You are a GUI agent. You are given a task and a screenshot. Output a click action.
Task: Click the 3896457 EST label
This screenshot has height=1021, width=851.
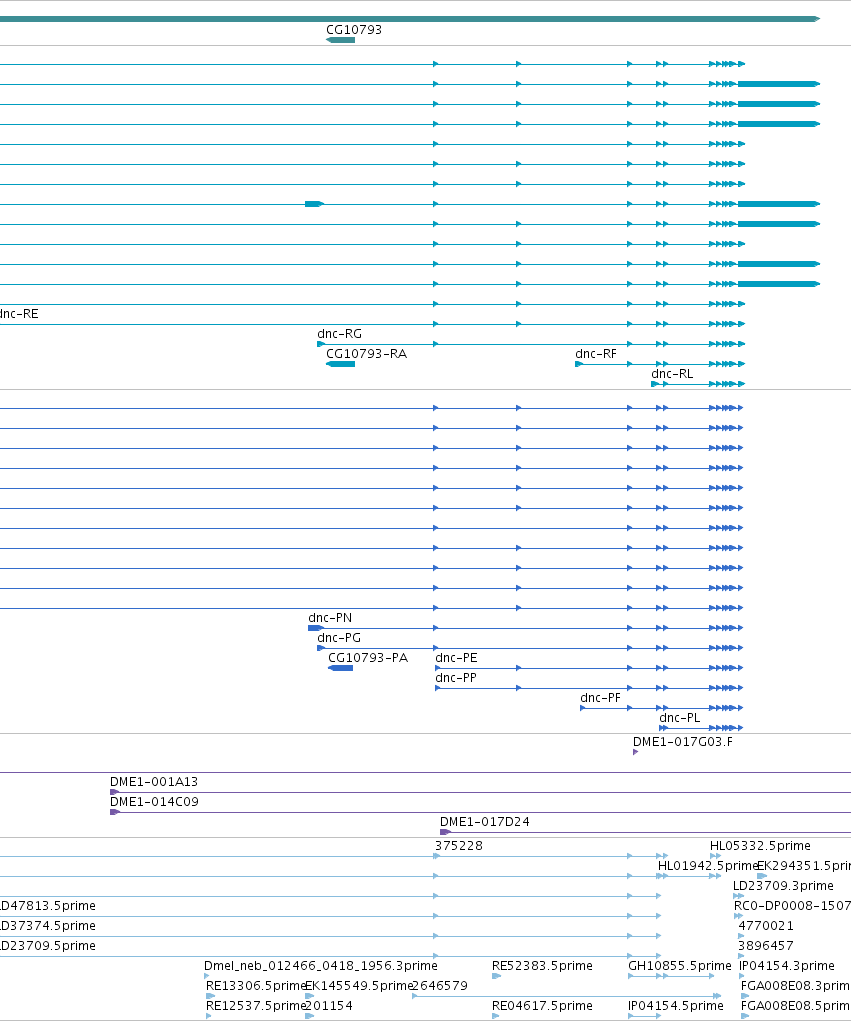(x=766, y=946)
